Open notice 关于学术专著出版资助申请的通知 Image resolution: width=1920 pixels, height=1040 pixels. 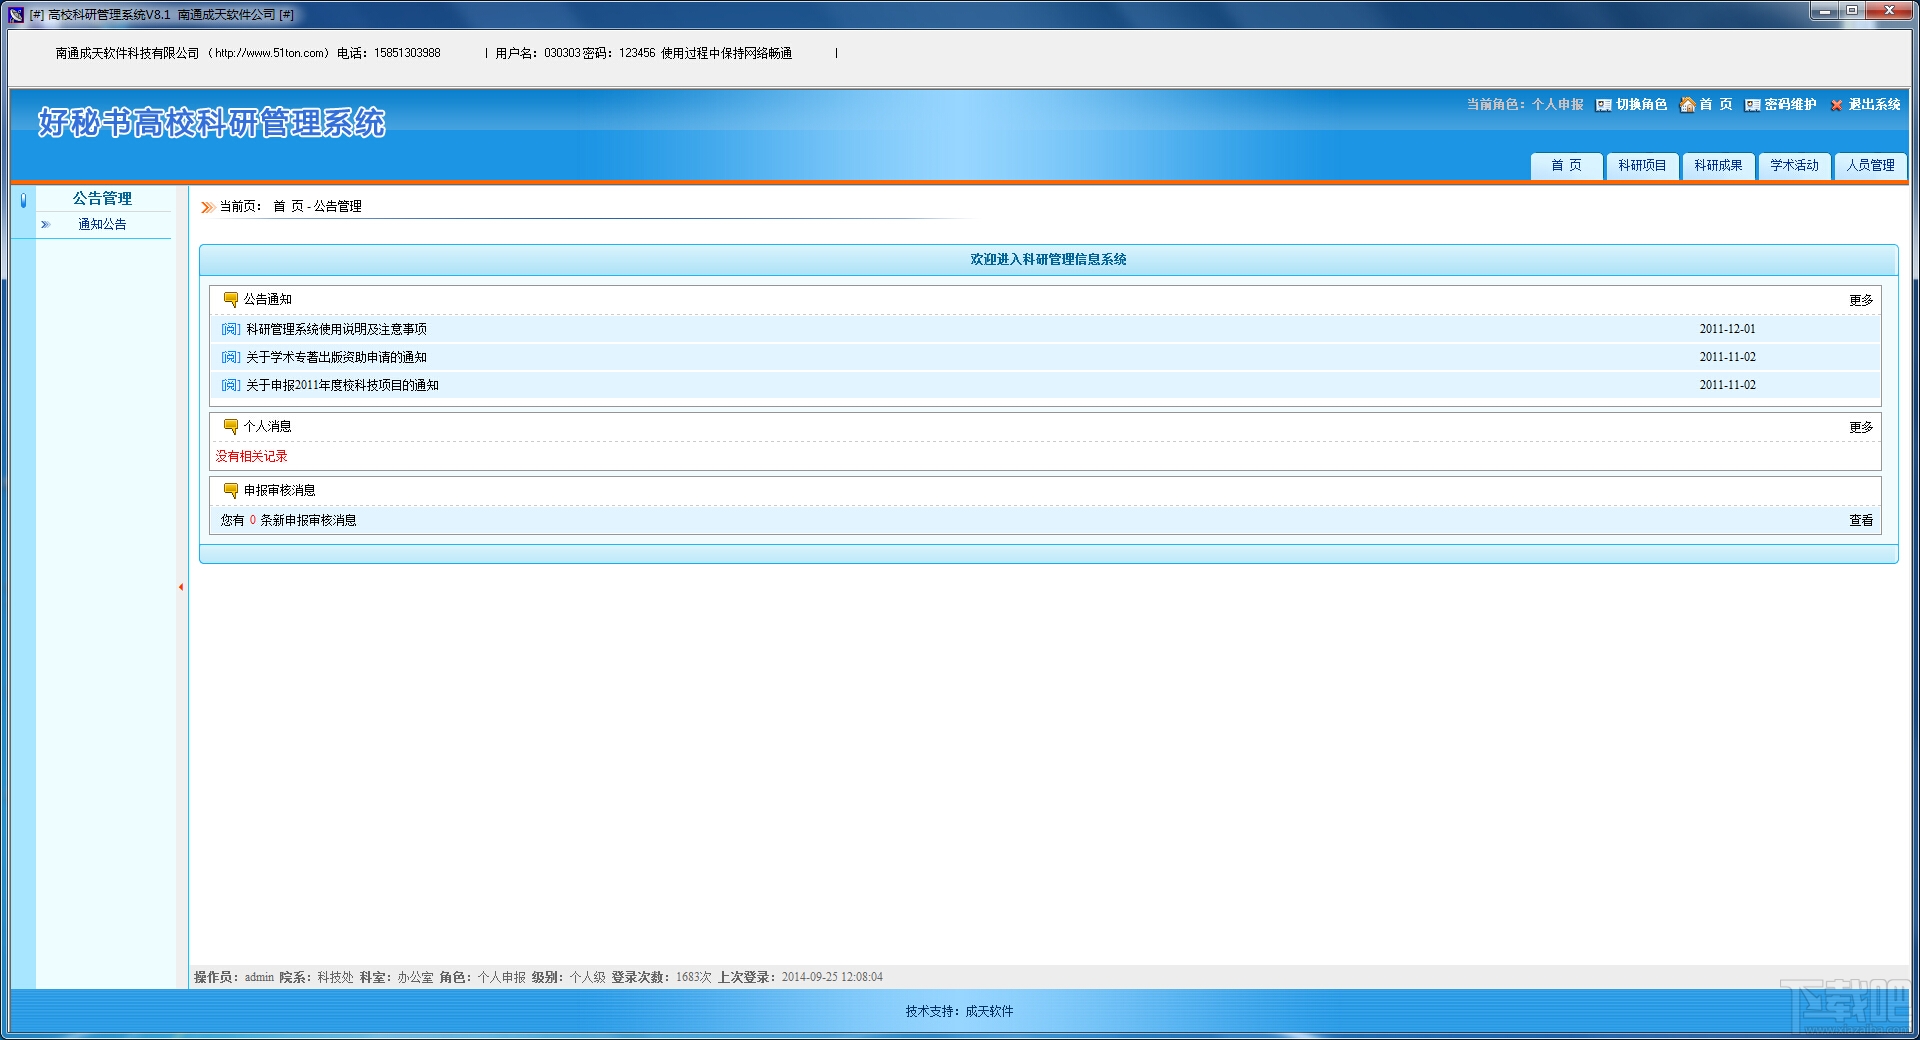click(x=337, y=357)
